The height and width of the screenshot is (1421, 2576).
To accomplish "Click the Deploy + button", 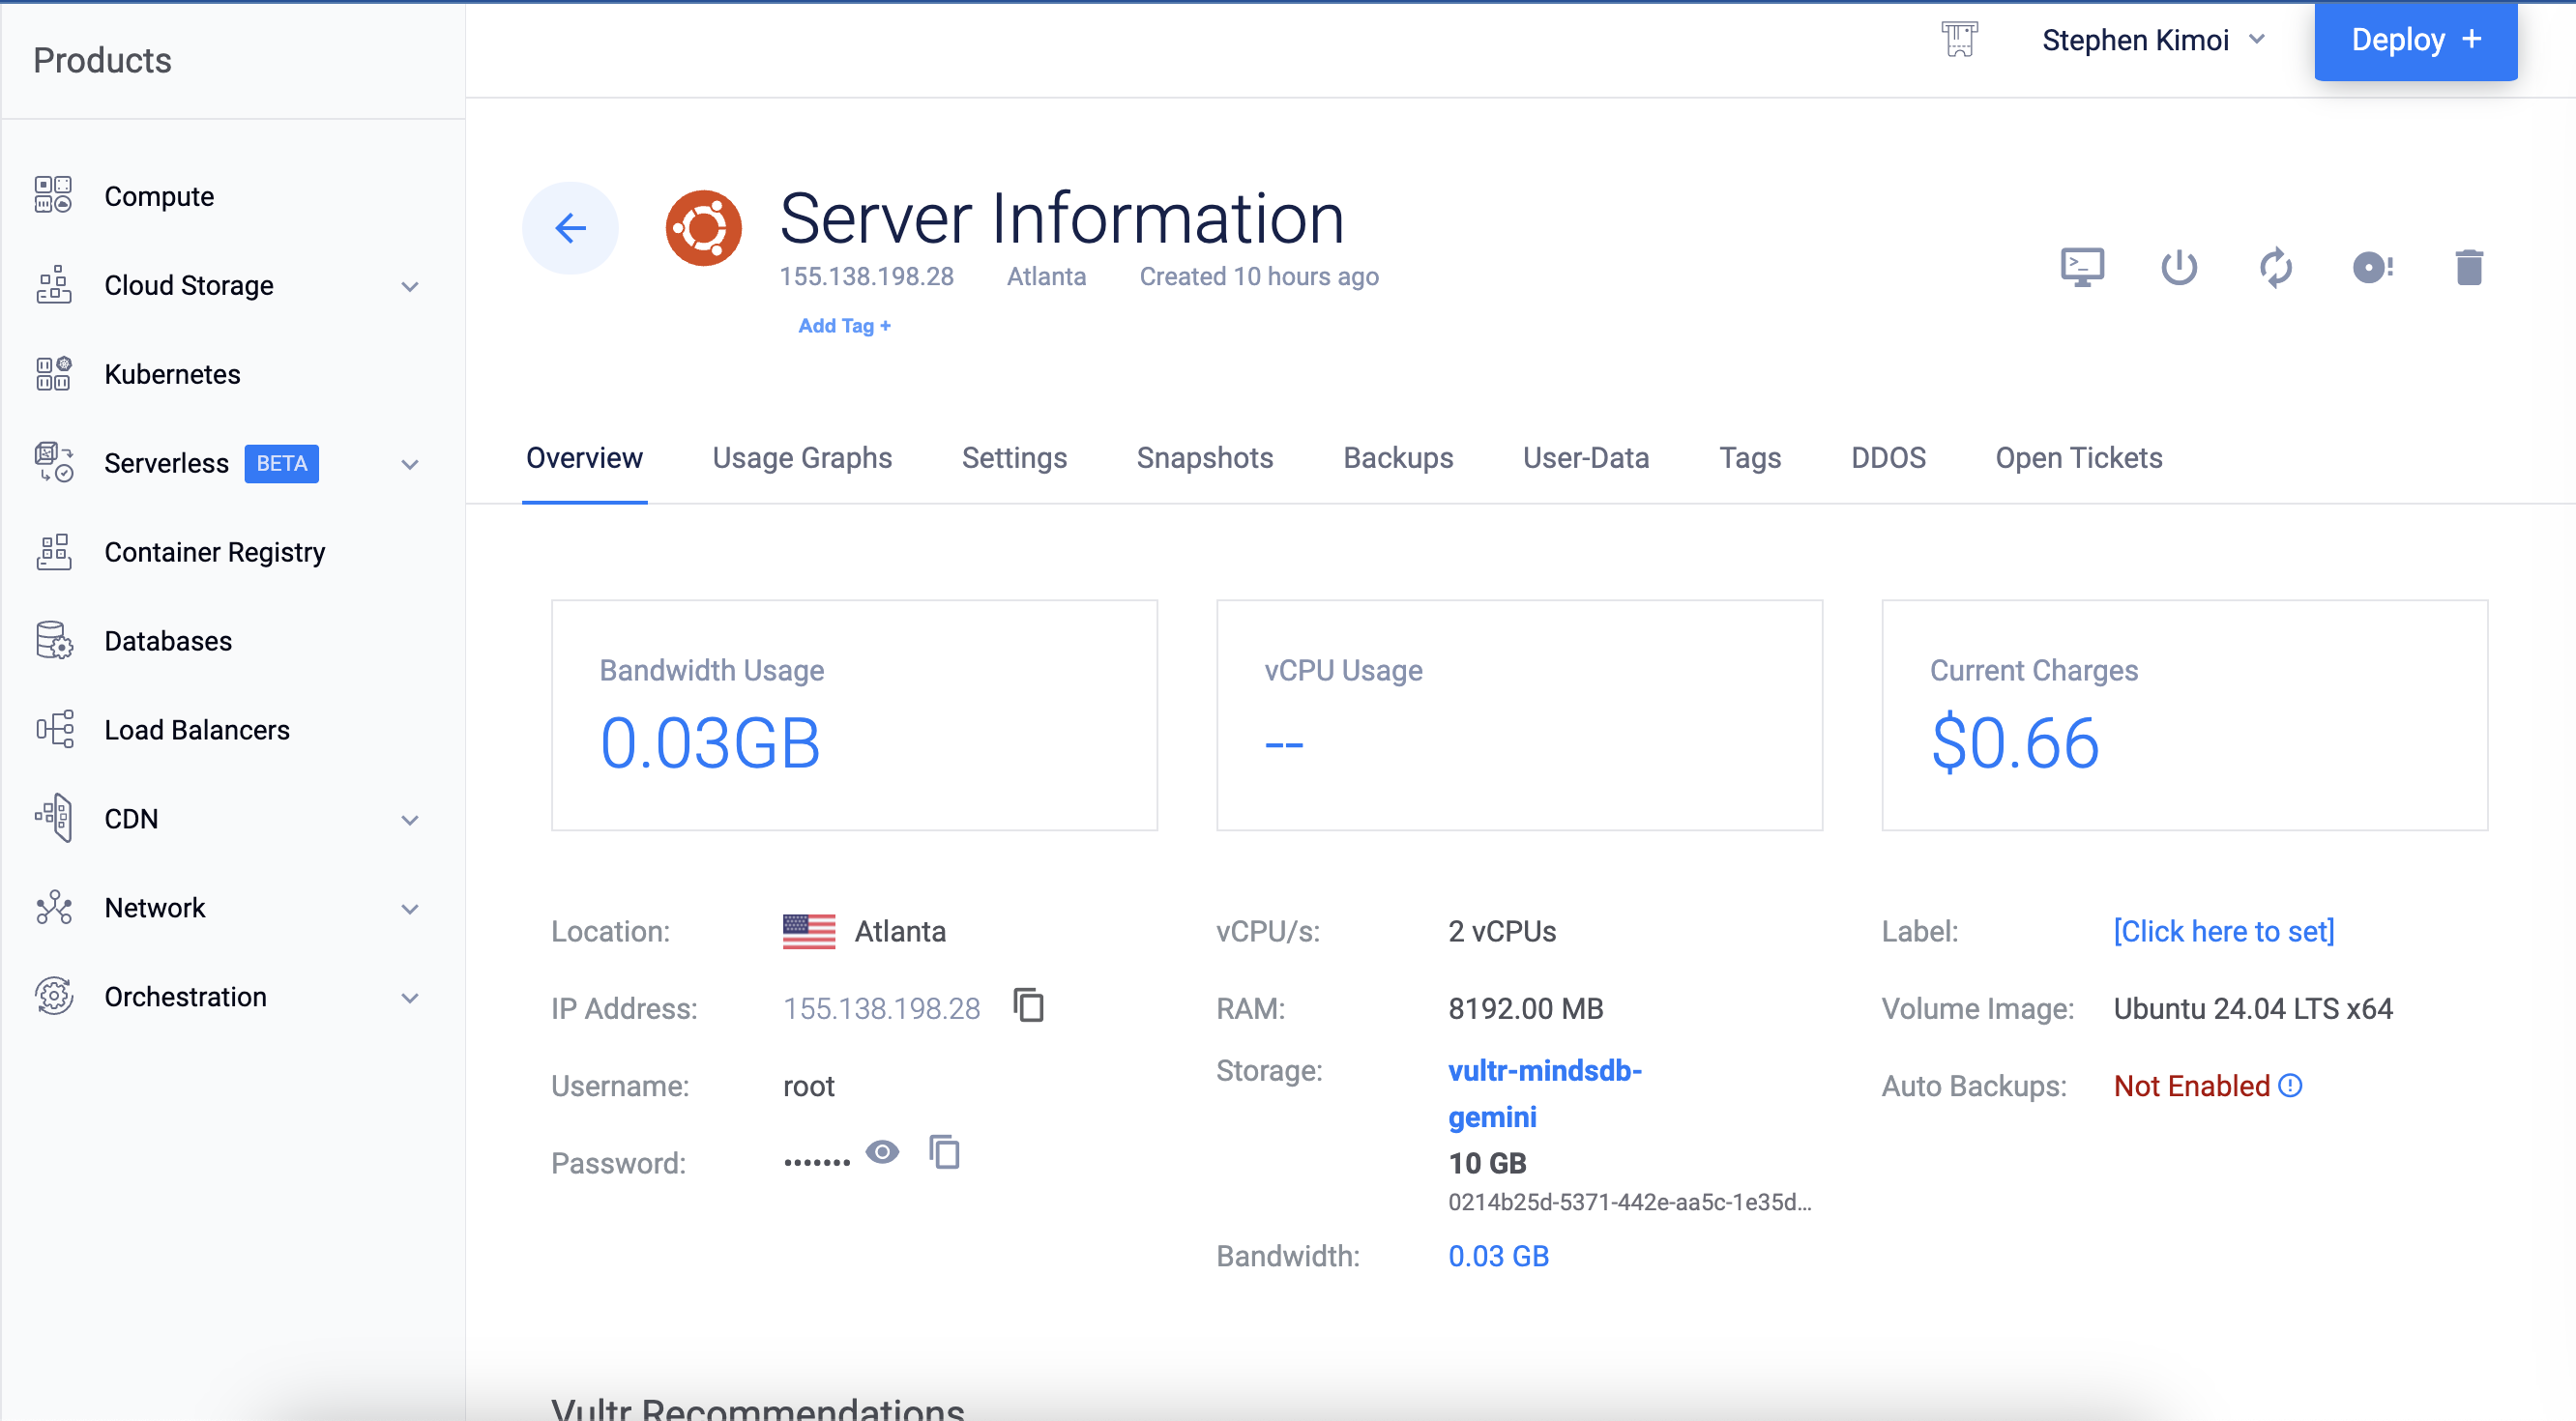I will point(2415,40).
